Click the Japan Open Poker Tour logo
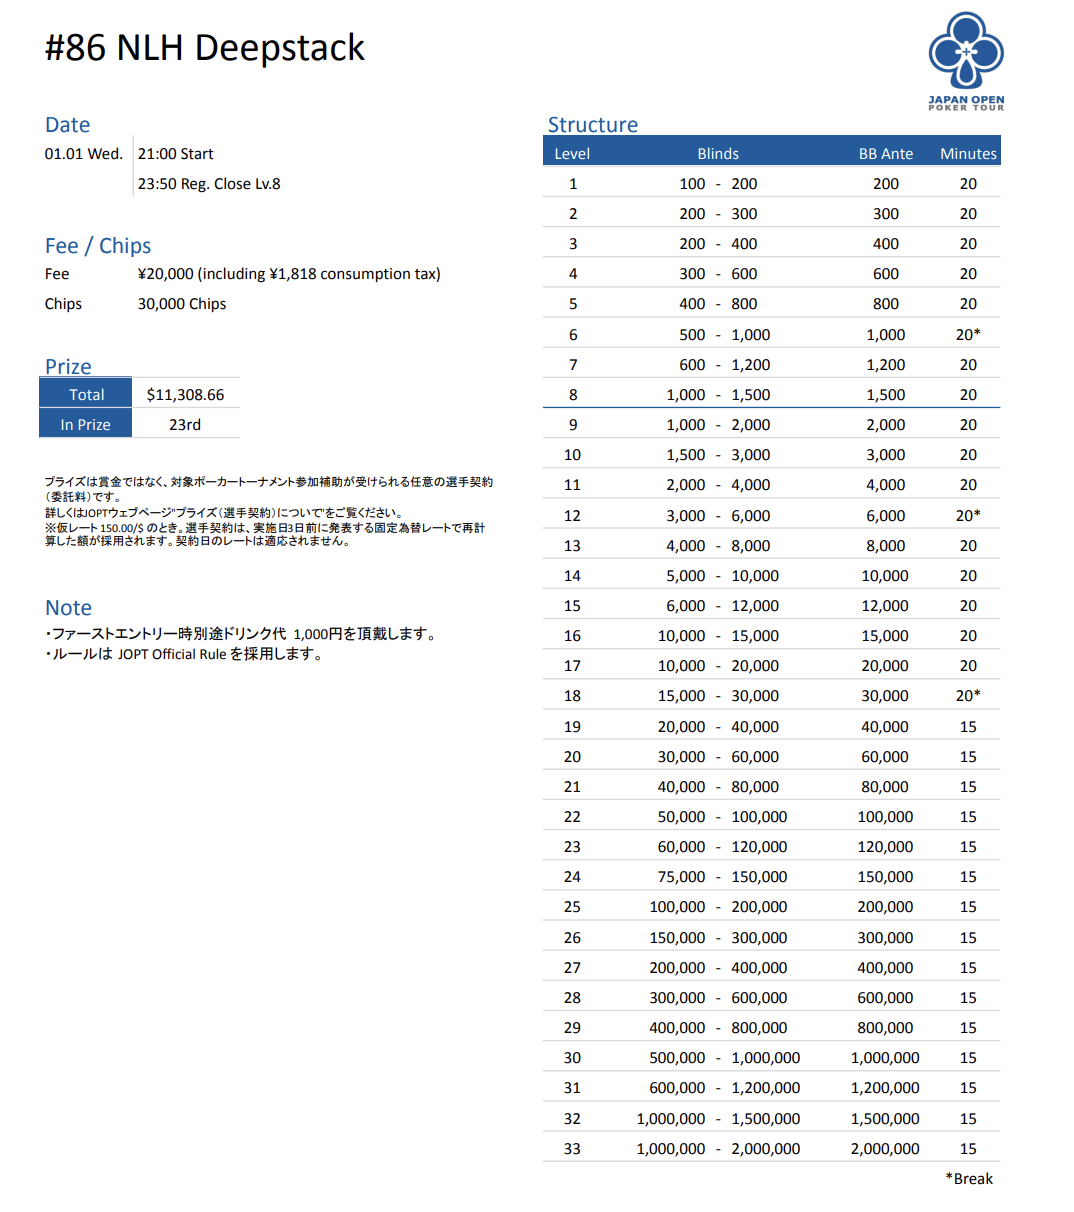The height and width of the screenshot is (1212, 1074). [965, 60]
